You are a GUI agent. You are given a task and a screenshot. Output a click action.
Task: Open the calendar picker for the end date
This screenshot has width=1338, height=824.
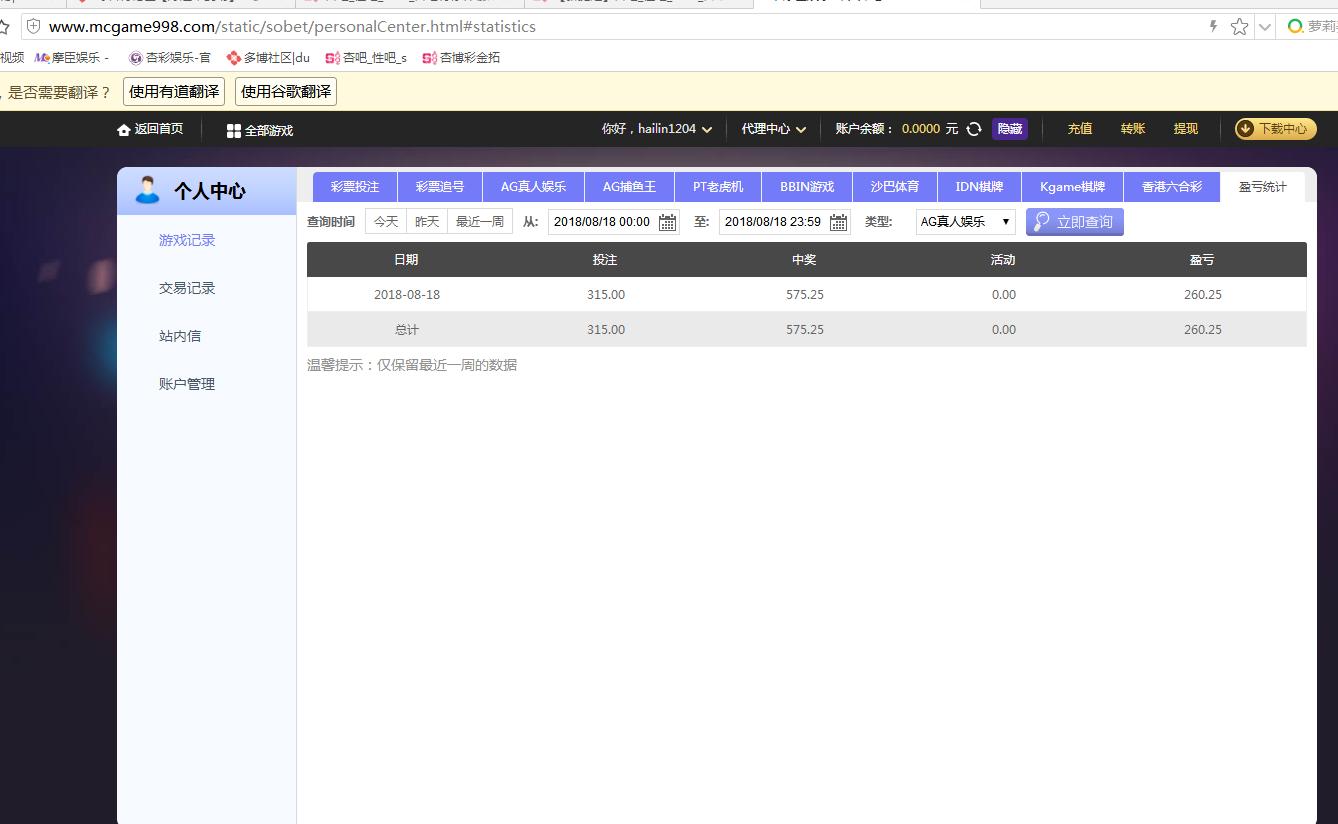click(x=837, y=221)
